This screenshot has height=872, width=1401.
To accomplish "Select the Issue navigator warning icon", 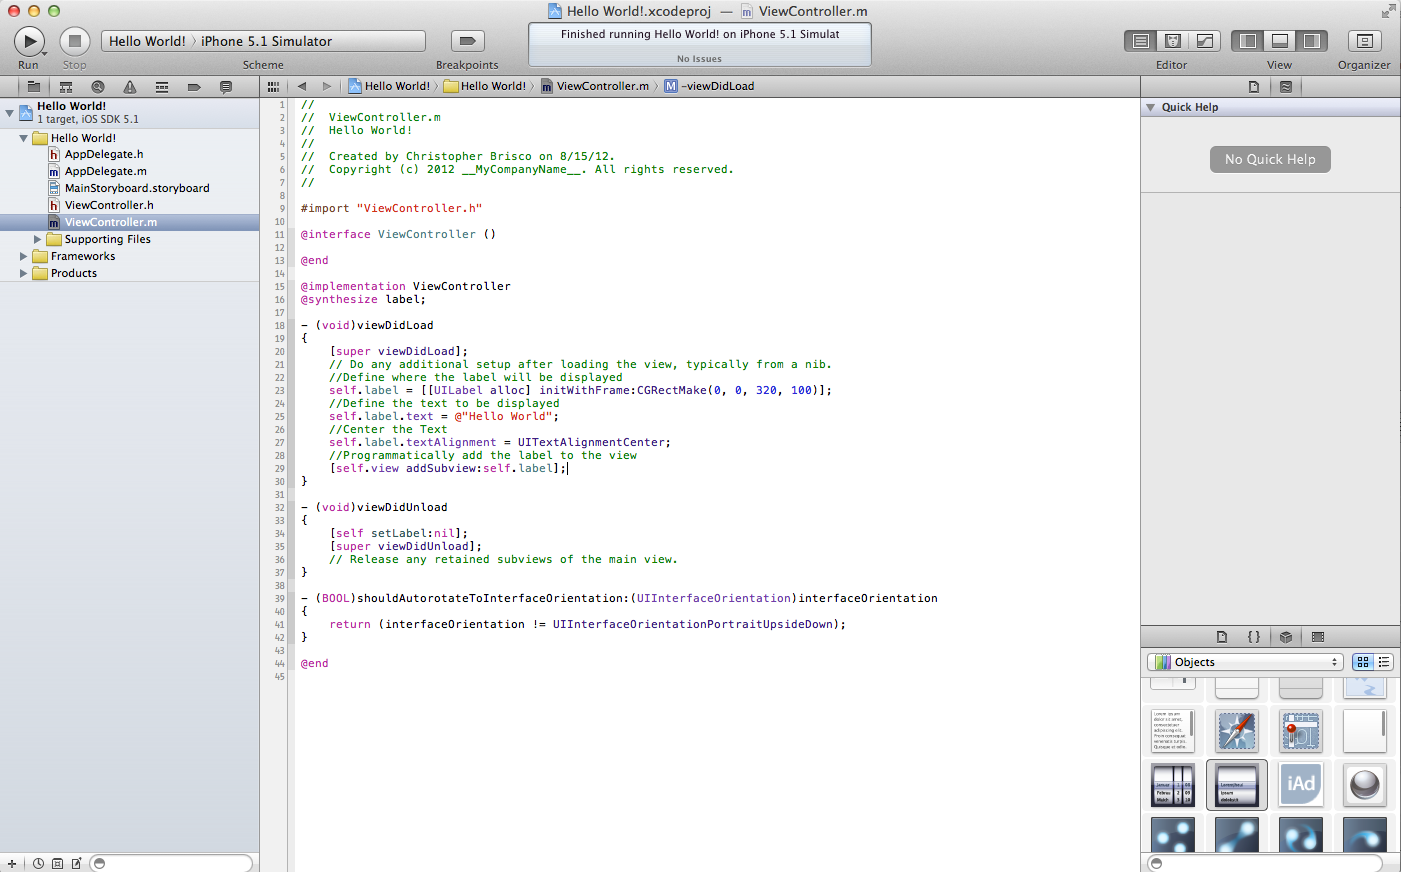I will pyautogui.click(x=130, y=87).
